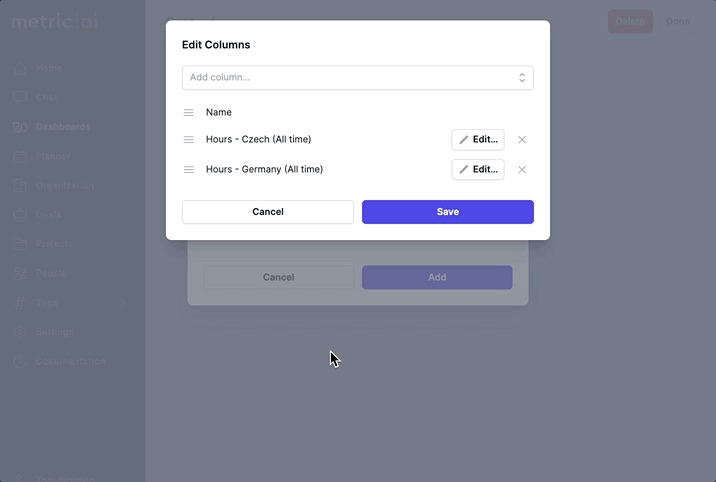The height and width of the screenshot is (482, 716).
Task: Go to Home in the sidebar
Action: (48, 69)
